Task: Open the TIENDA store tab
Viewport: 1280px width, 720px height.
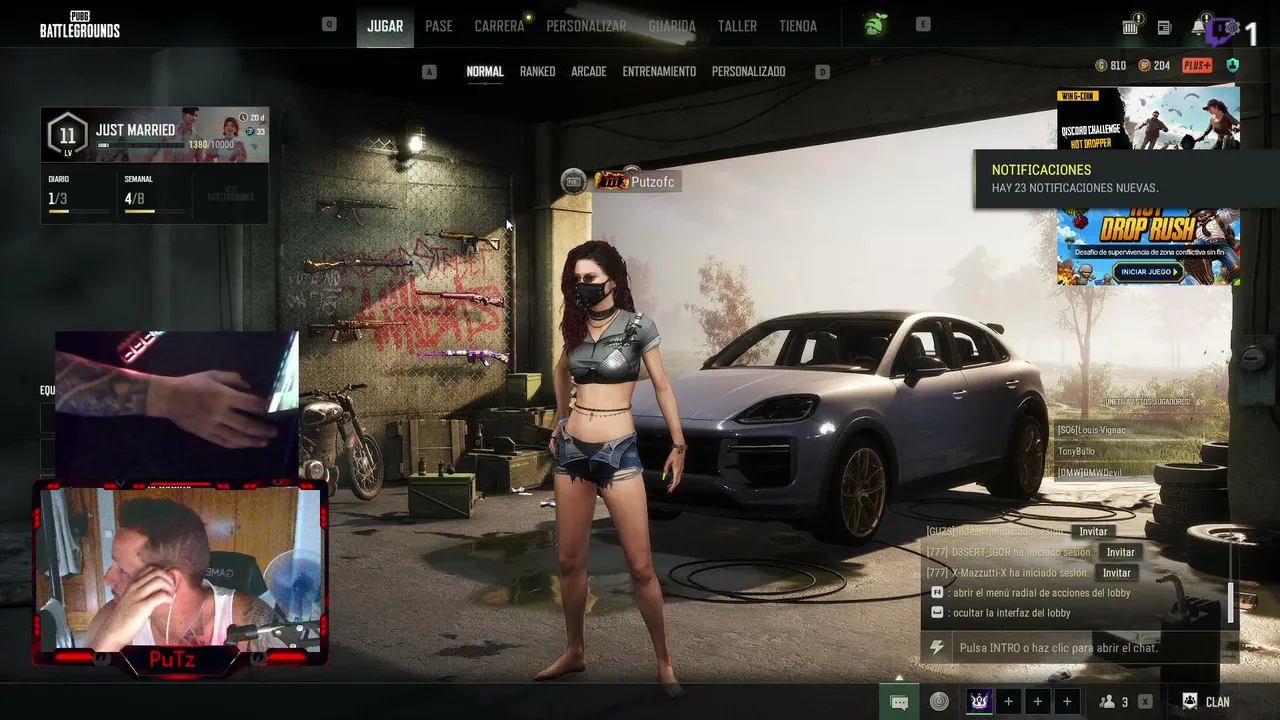Action: click(798, 26)
